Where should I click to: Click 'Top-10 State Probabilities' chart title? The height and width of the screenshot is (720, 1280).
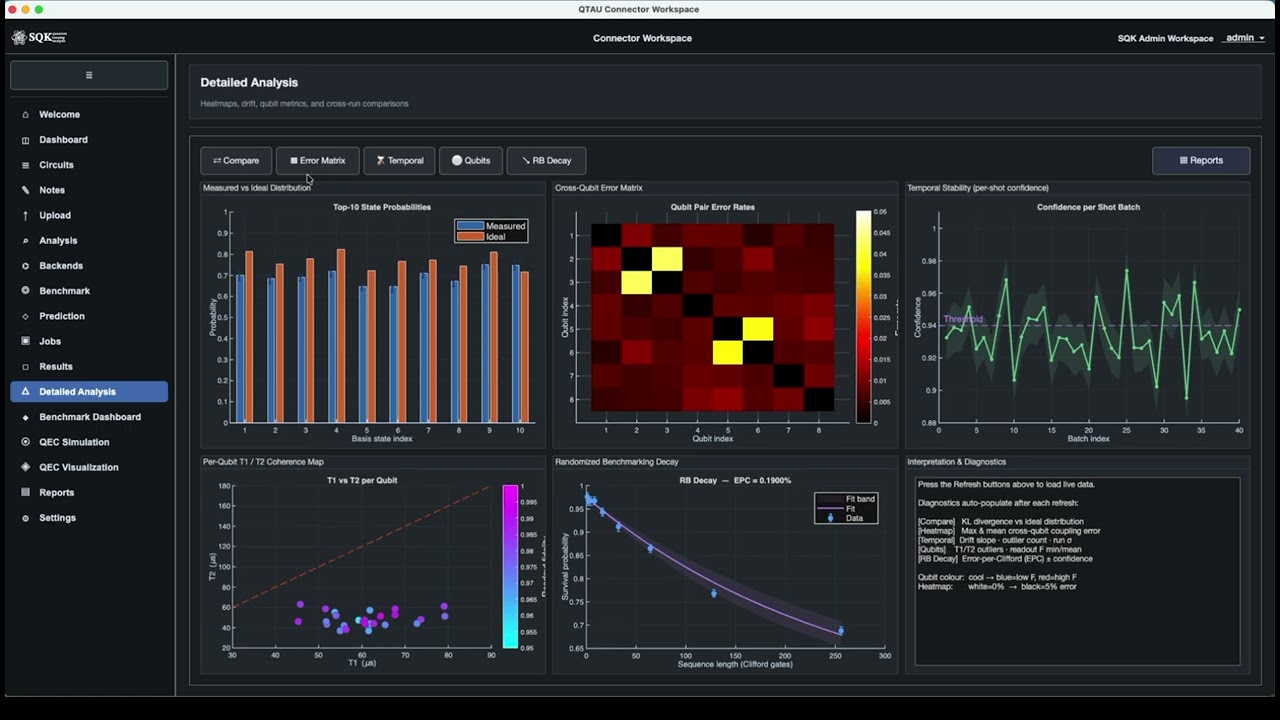click(382, 207)
